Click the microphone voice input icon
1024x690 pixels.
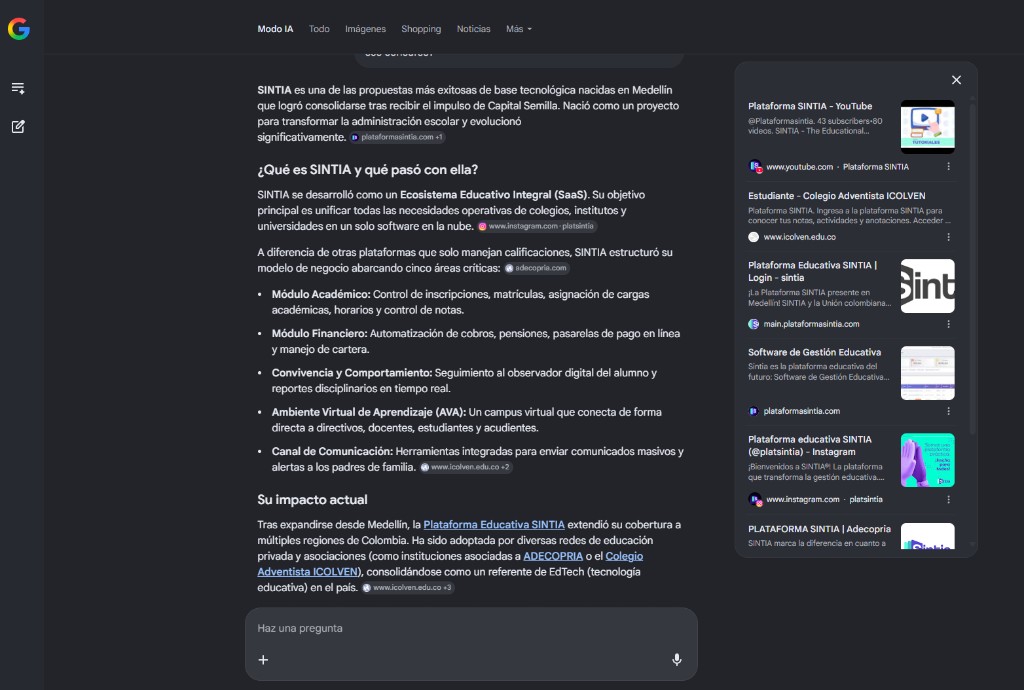point(677,660)
